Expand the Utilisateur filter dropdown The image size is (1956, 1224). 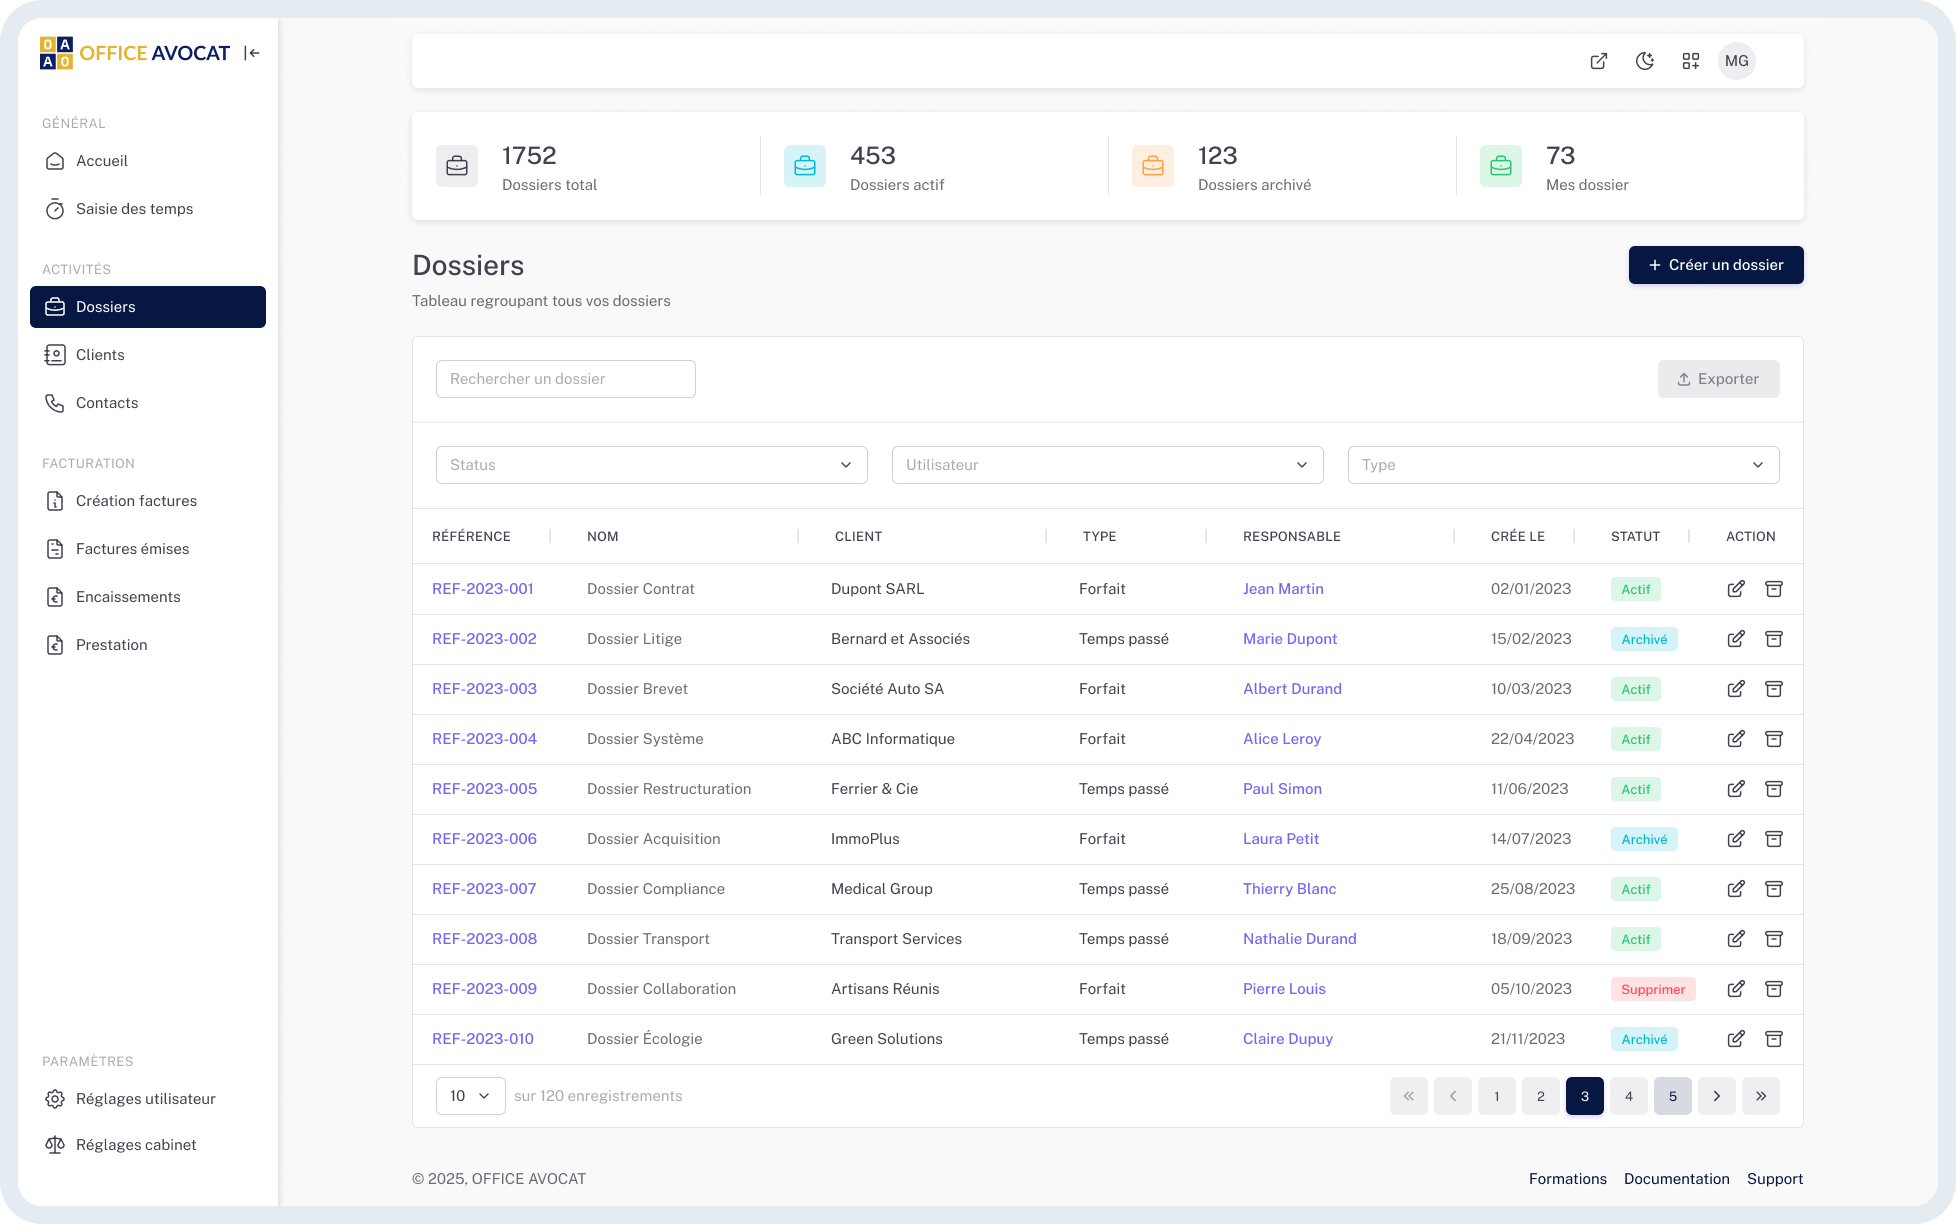click(1107, 465)
